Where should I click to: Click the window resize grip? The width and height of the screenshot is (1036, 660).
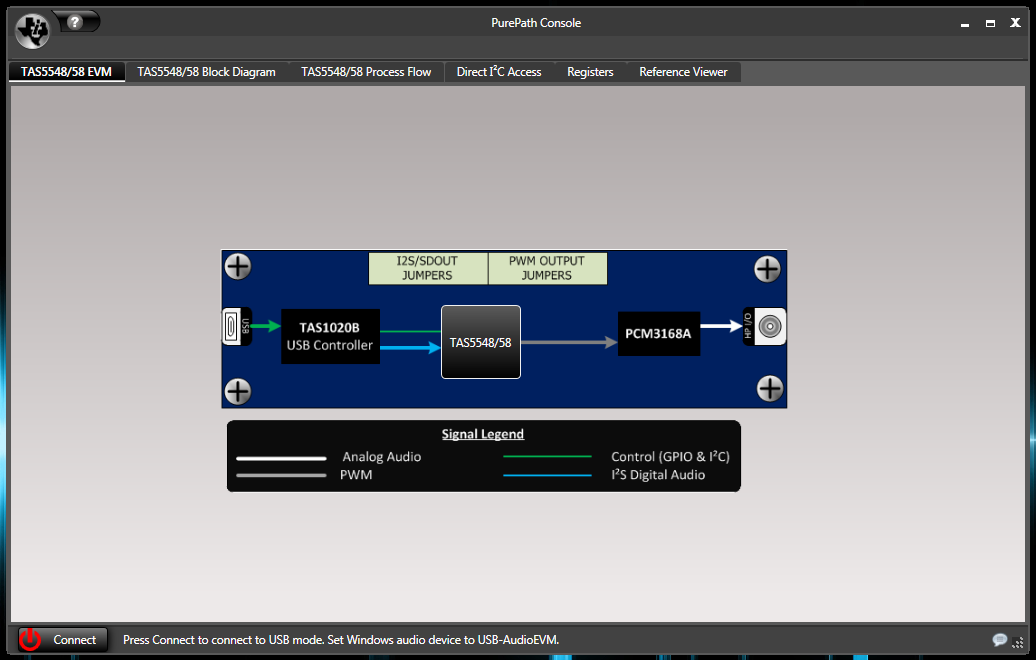tap(1016, 640)
